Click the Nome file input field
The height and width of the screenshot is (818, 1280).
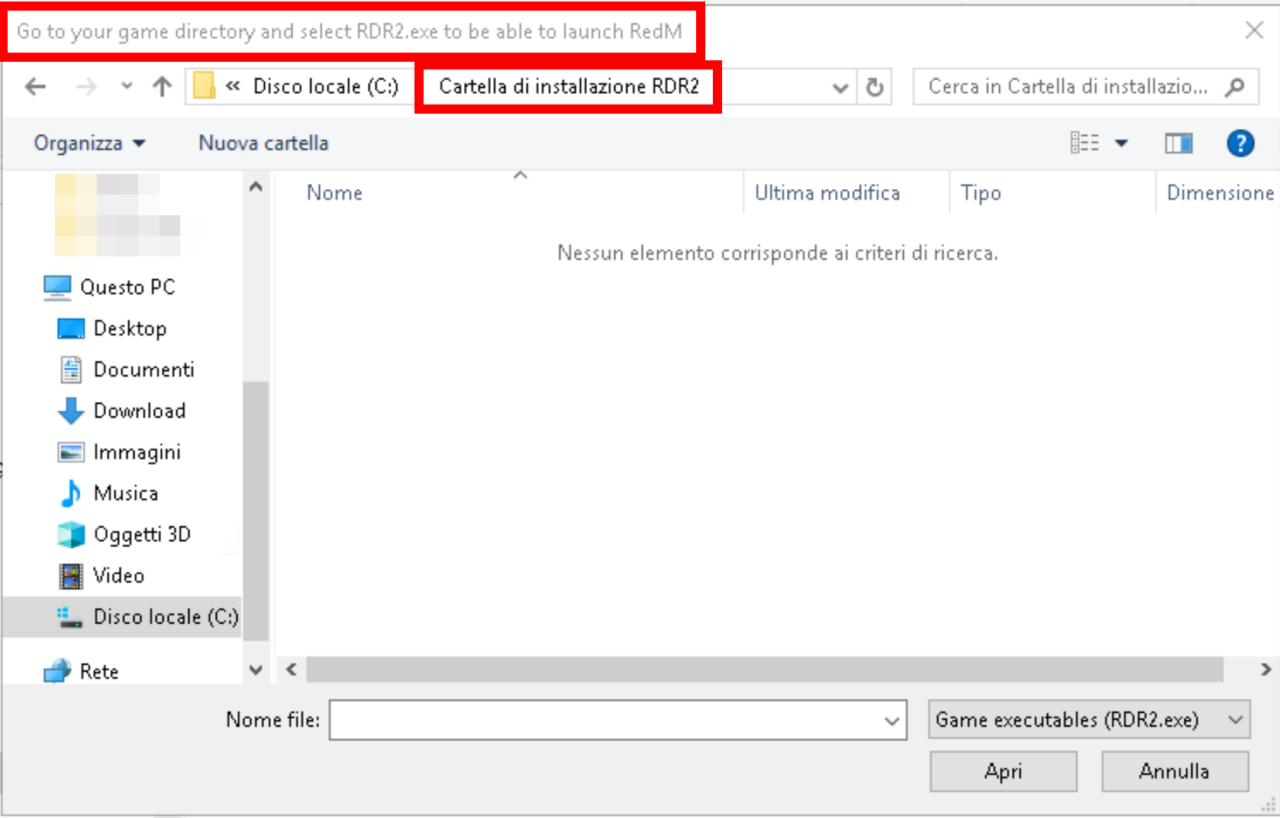click(605, 720)
